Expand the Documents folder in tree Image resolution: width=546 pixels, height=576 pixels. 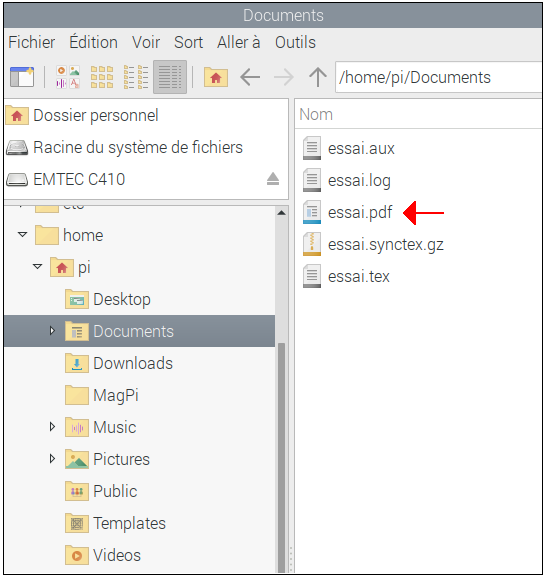point(52,331)
